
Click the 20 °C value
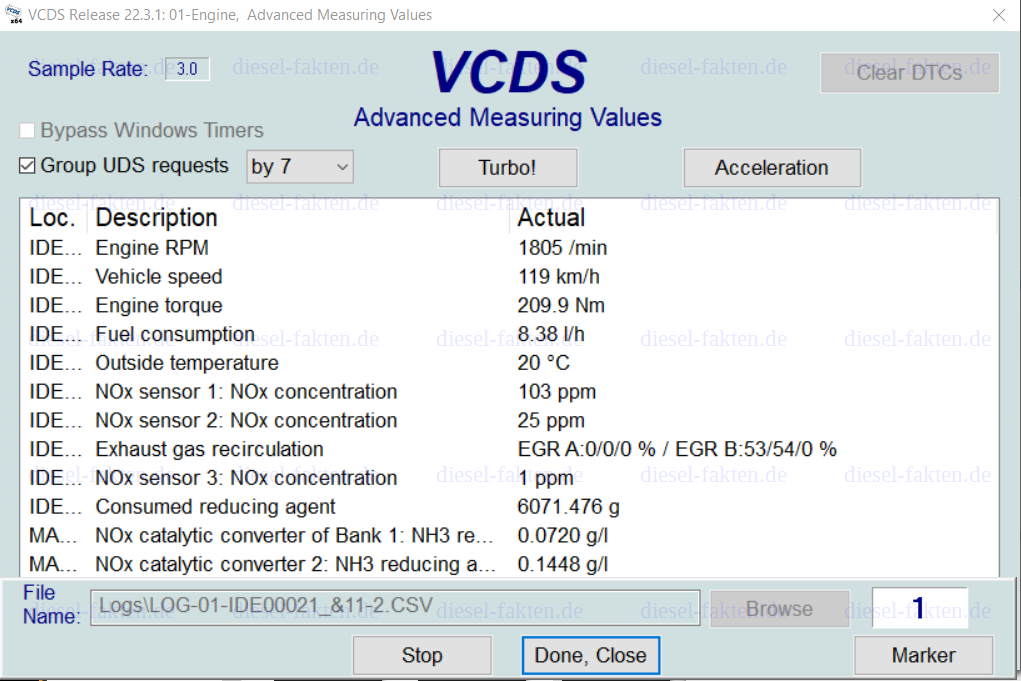(x=544, y=363)
